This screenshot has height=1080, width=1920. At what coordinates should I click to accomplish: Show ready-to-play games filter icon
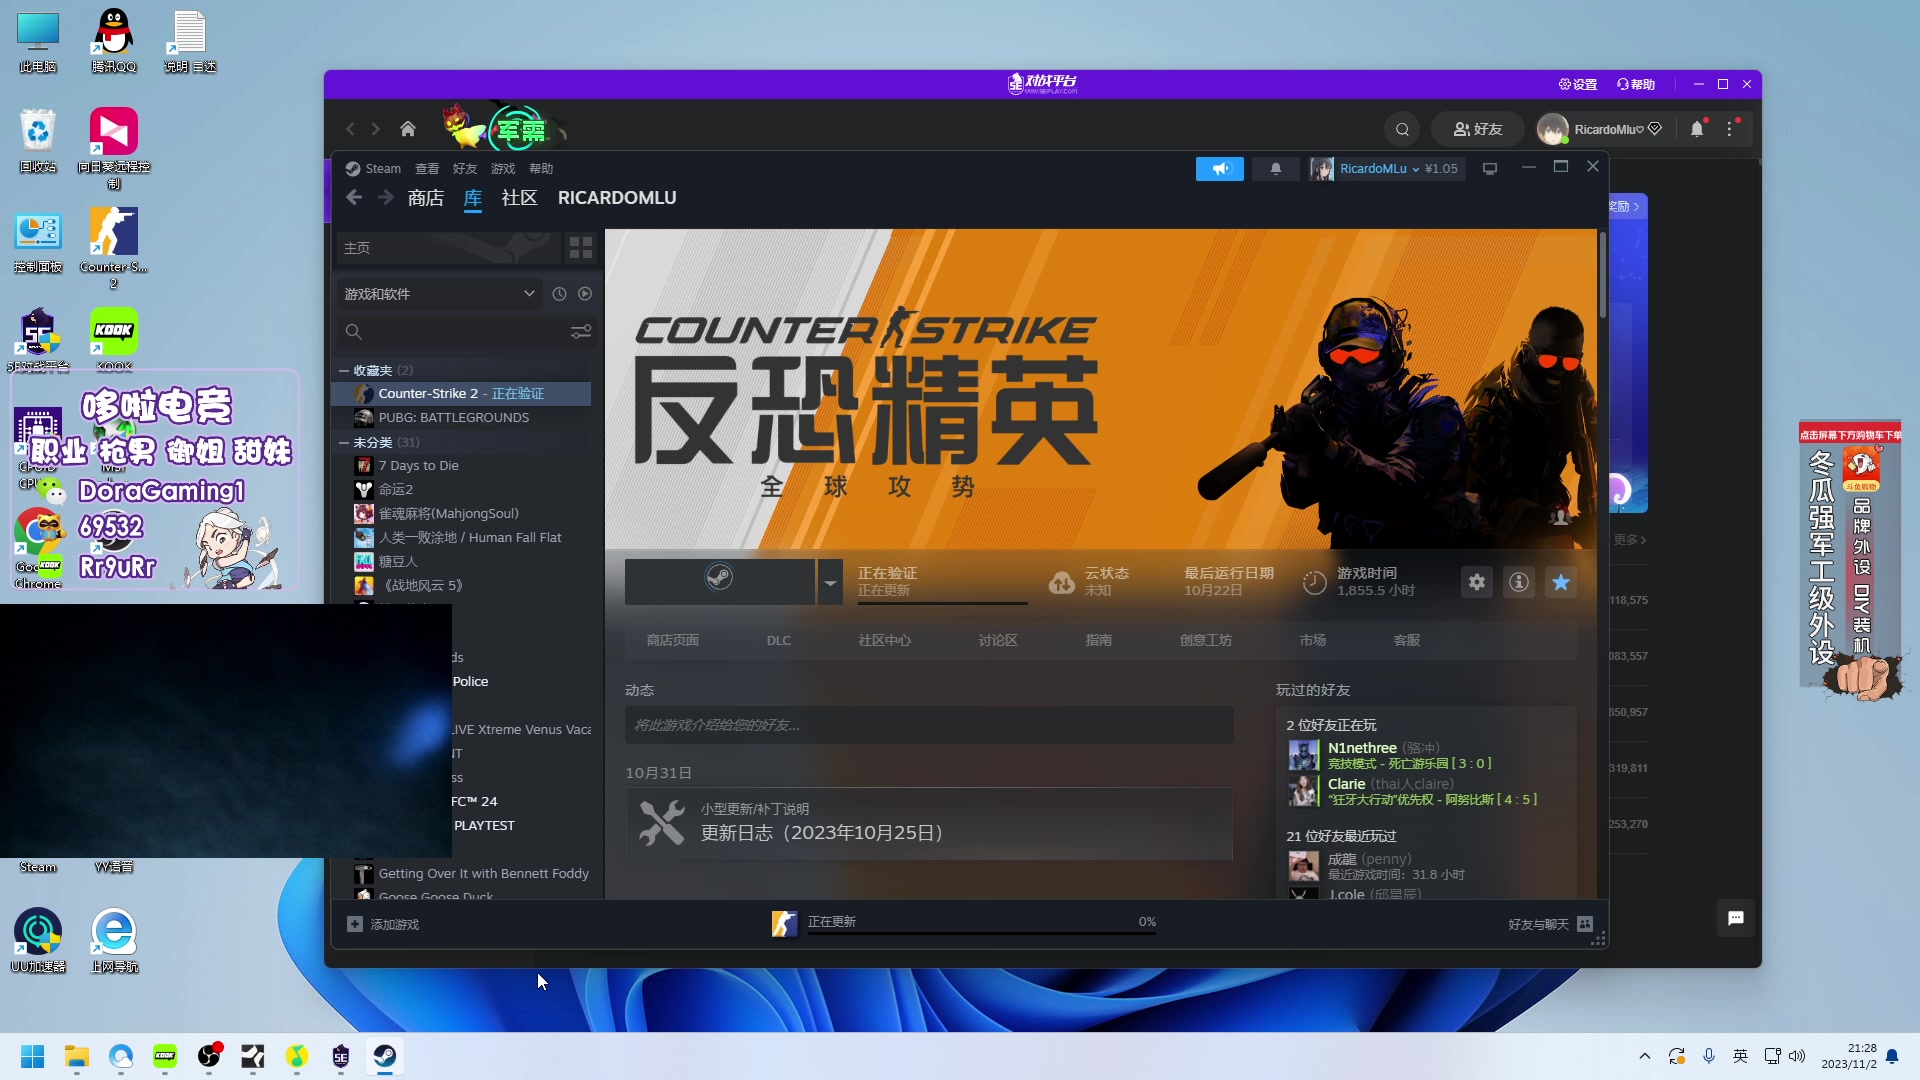tap(585, 294)
